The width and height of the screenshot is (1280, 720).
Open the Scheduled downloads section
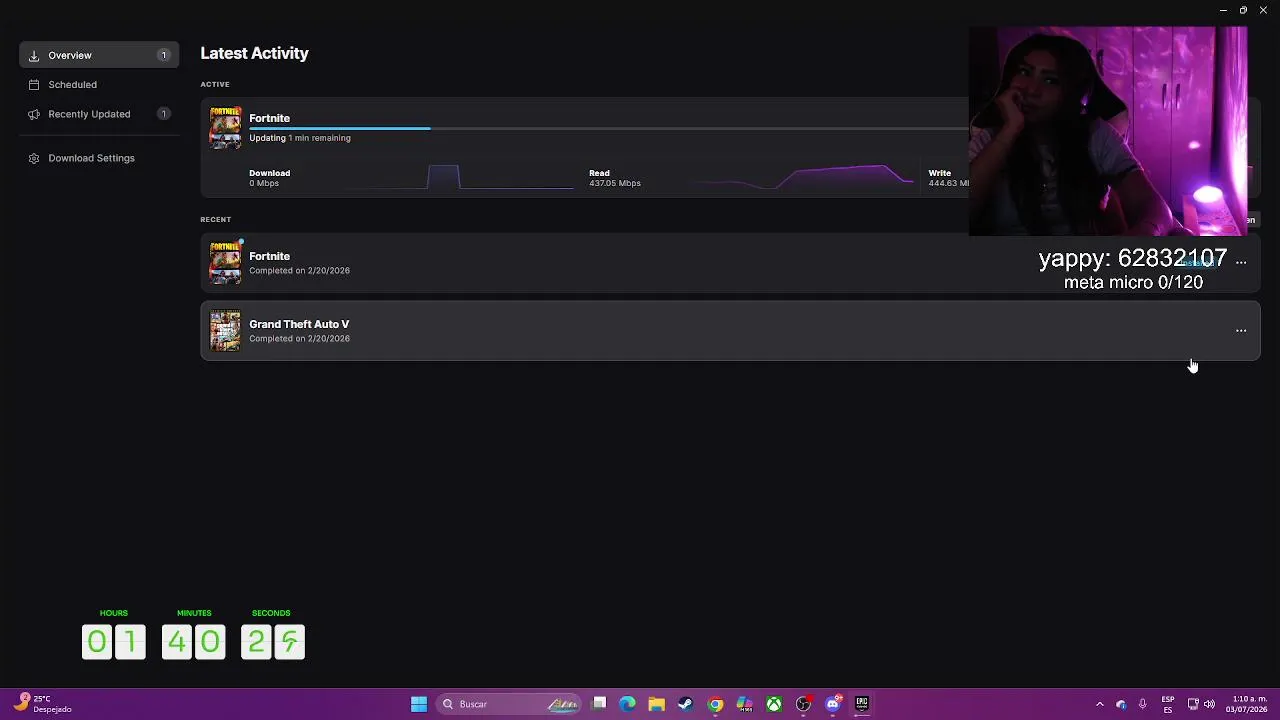[x=72, y=85]
